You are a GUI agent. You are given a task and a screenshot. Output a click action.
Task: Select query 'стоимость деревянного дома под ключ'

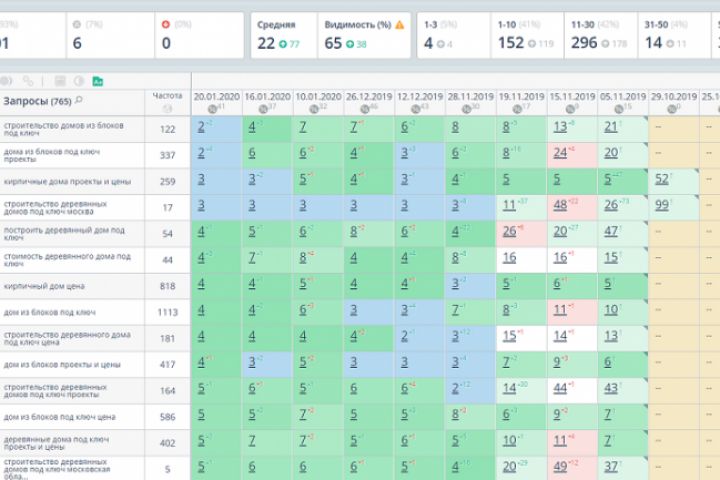click(x=67, y=260)
